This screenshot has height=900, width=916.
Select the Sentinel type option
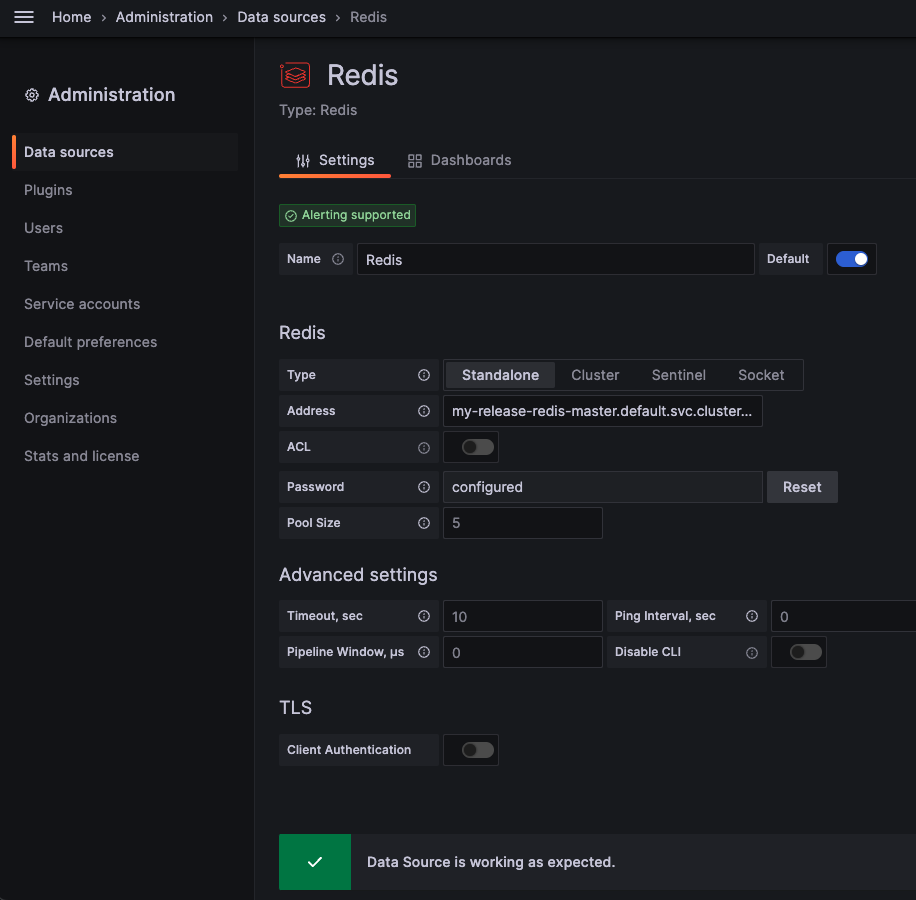tap(678, 375)
